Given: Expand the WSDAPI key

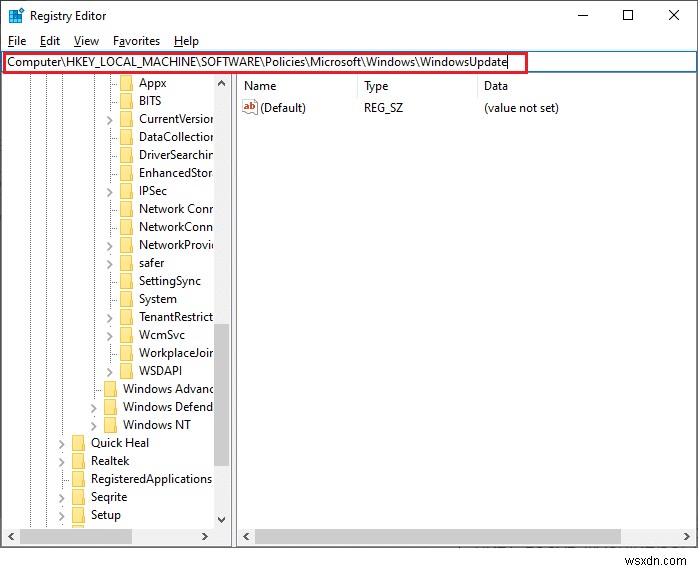Looking at the screenshot, I should click(110, 372).
